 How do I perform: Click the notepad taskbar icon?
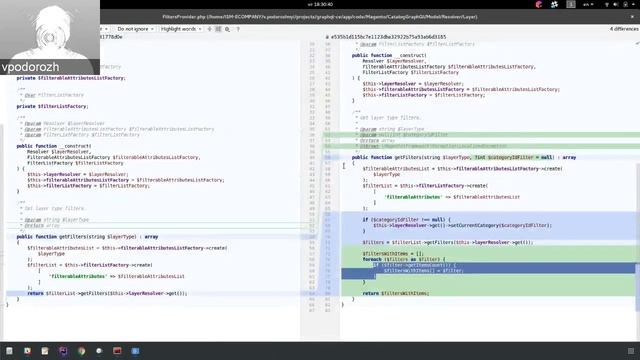45,351
